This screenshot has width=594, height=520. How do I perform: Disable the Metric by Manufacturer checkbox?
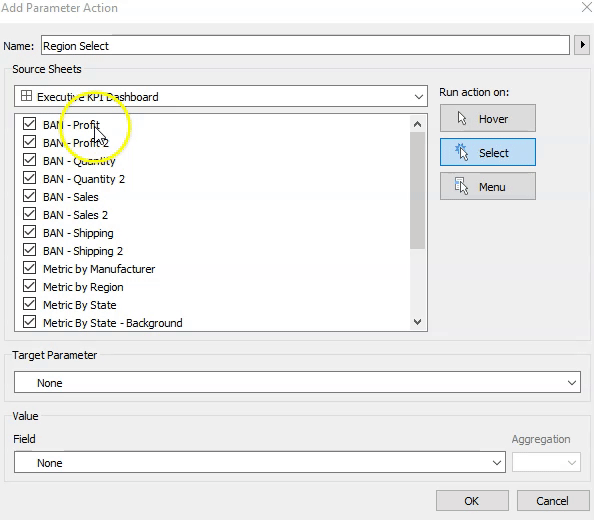click(x=29, y=268)
